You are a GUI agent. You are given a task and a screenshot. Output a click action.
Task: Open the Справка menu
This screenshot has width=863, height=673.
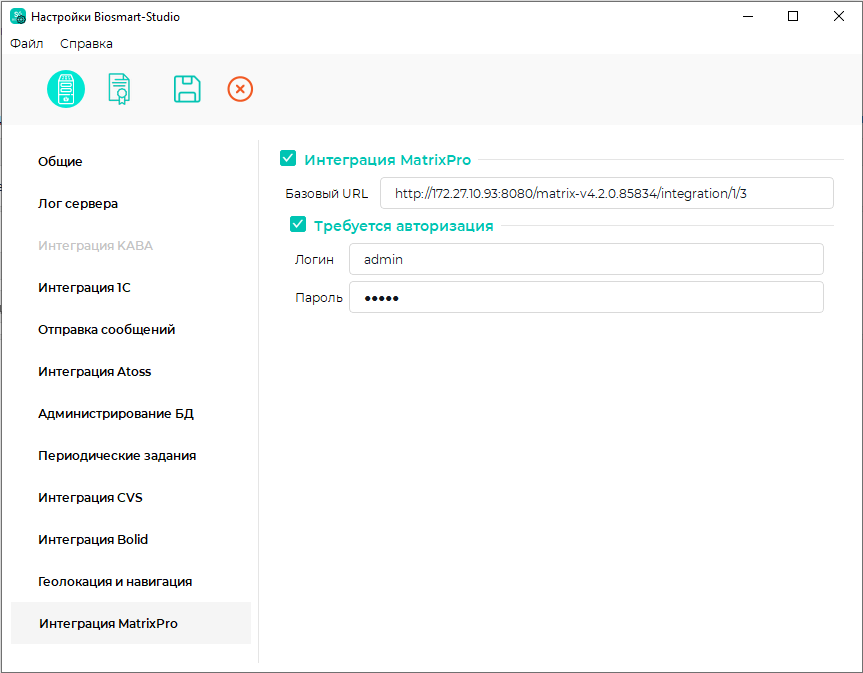[x=86, y=43]
